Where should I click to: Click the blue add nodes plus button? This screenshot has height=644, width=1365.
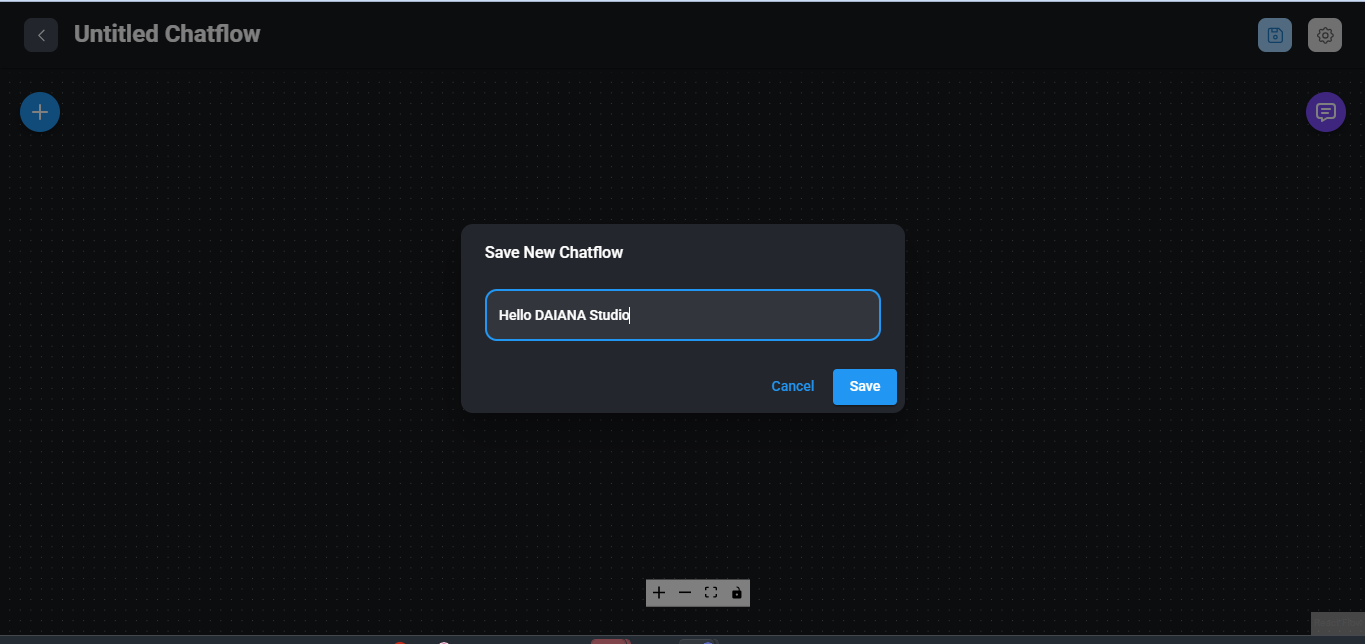(x=40, y=112)
